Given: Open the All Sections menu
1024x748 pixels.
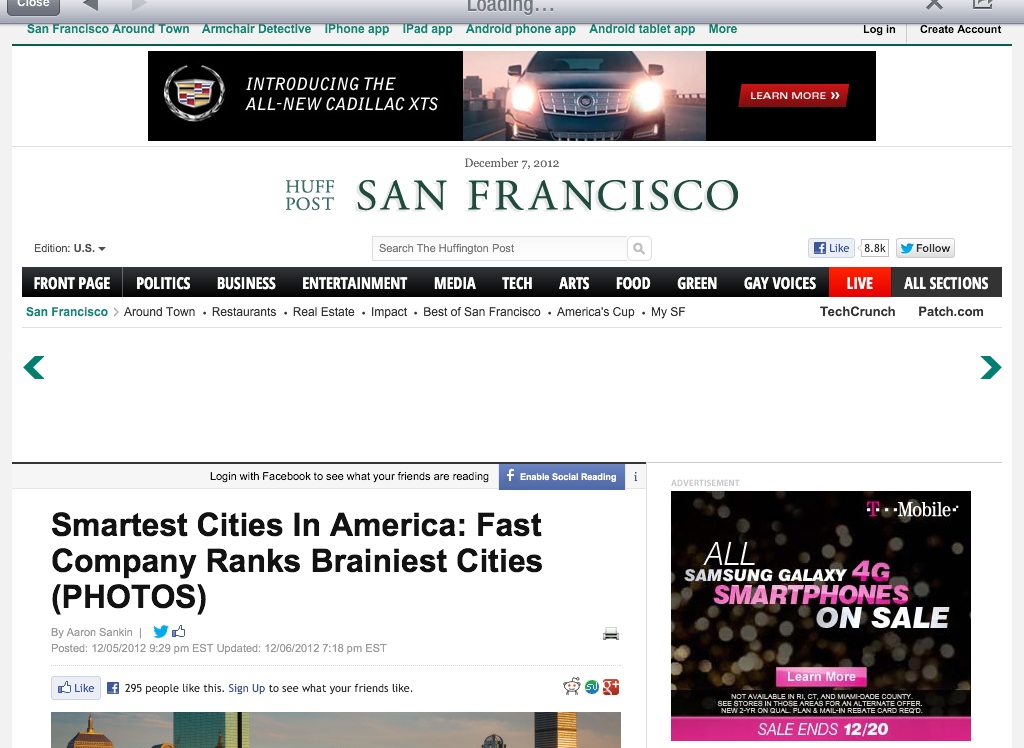Looking at the screenshot, I should coord(946,283).
